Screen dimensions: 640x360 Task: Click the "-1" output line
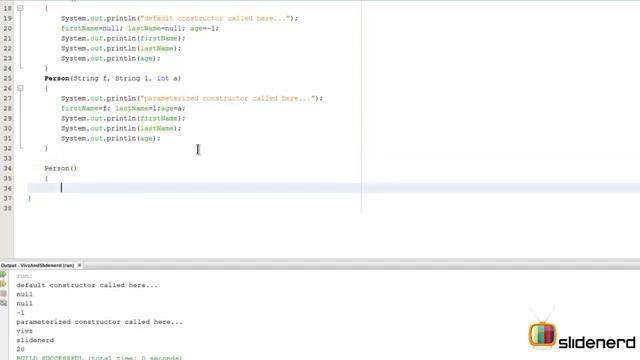[20, 313]
